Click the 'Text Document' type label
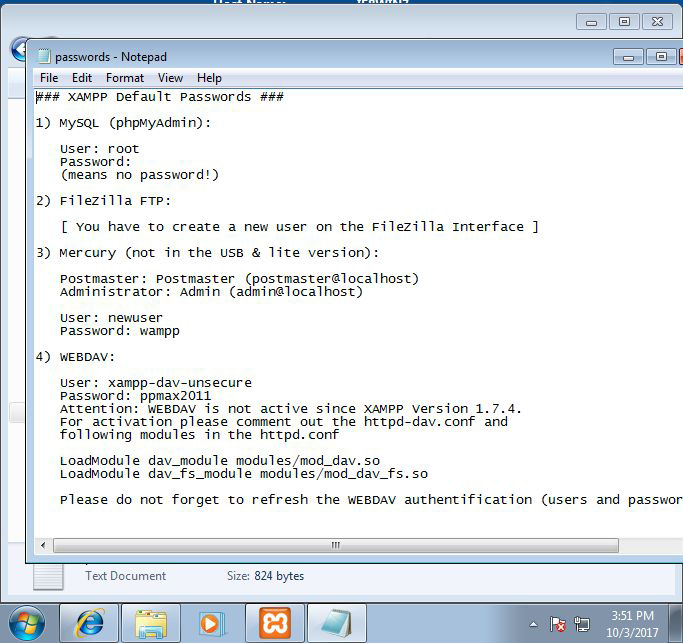This screenshot has width=683, height=643. [125, 576]
